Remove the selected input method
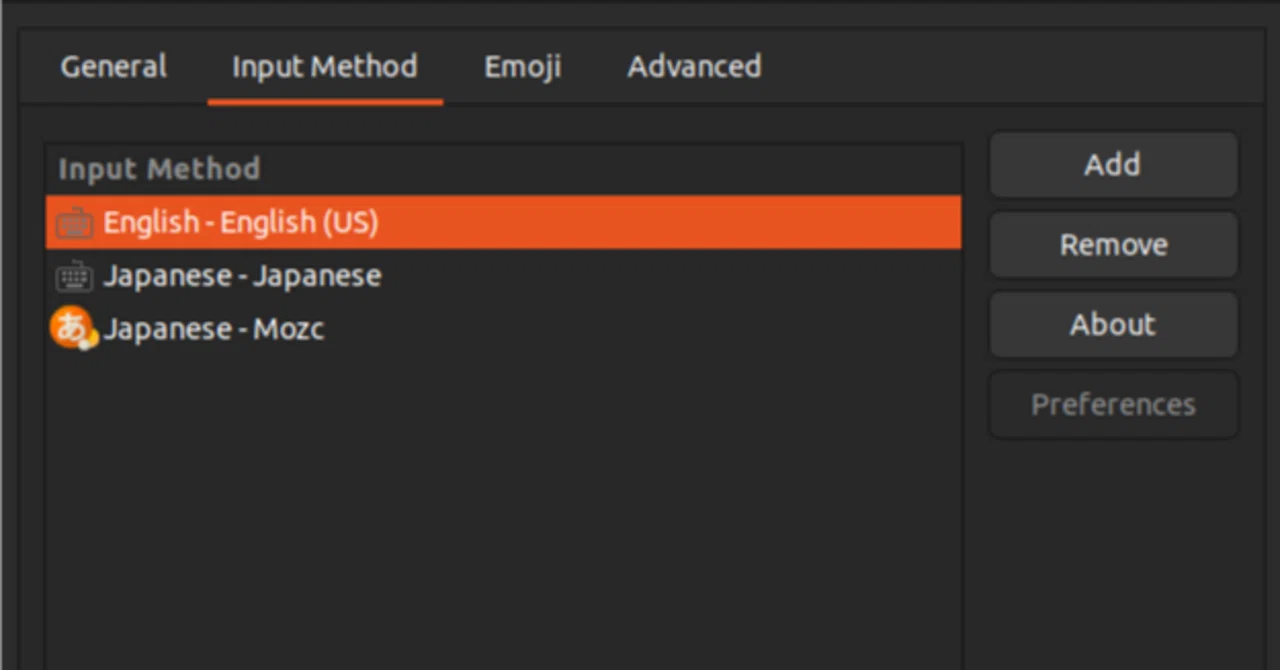1280x670 pixels. point(1113,245)
